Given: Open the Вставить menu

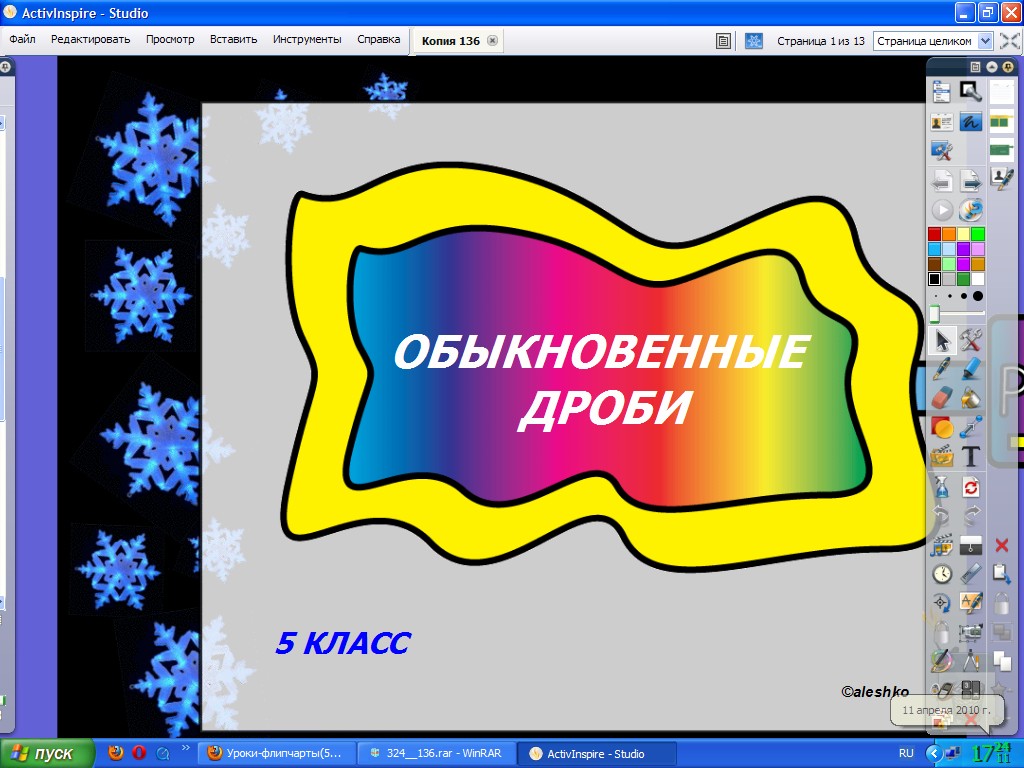Looking at the screenshot, I should [233, 40].
